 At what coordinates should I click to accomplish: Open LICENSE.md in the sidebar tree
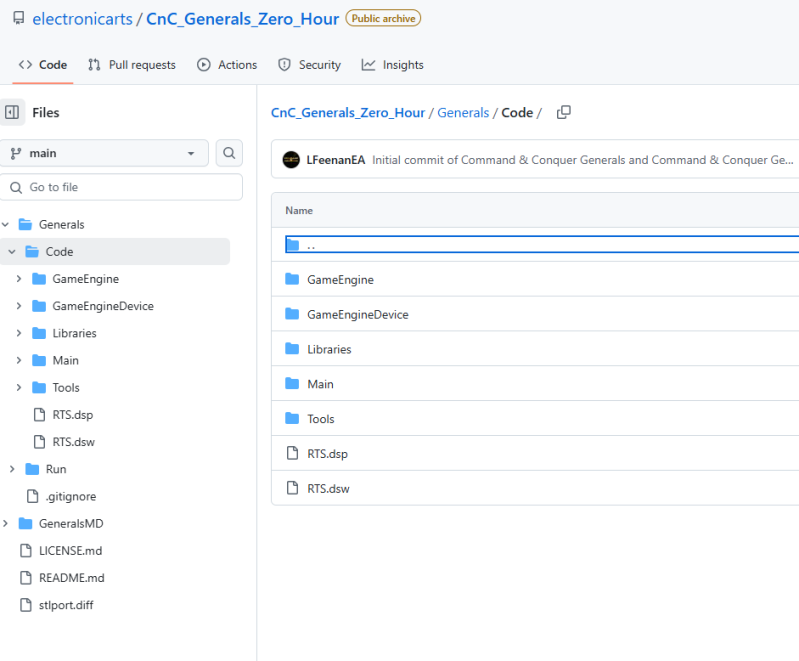pyautogui.click(x=71, y=550)
